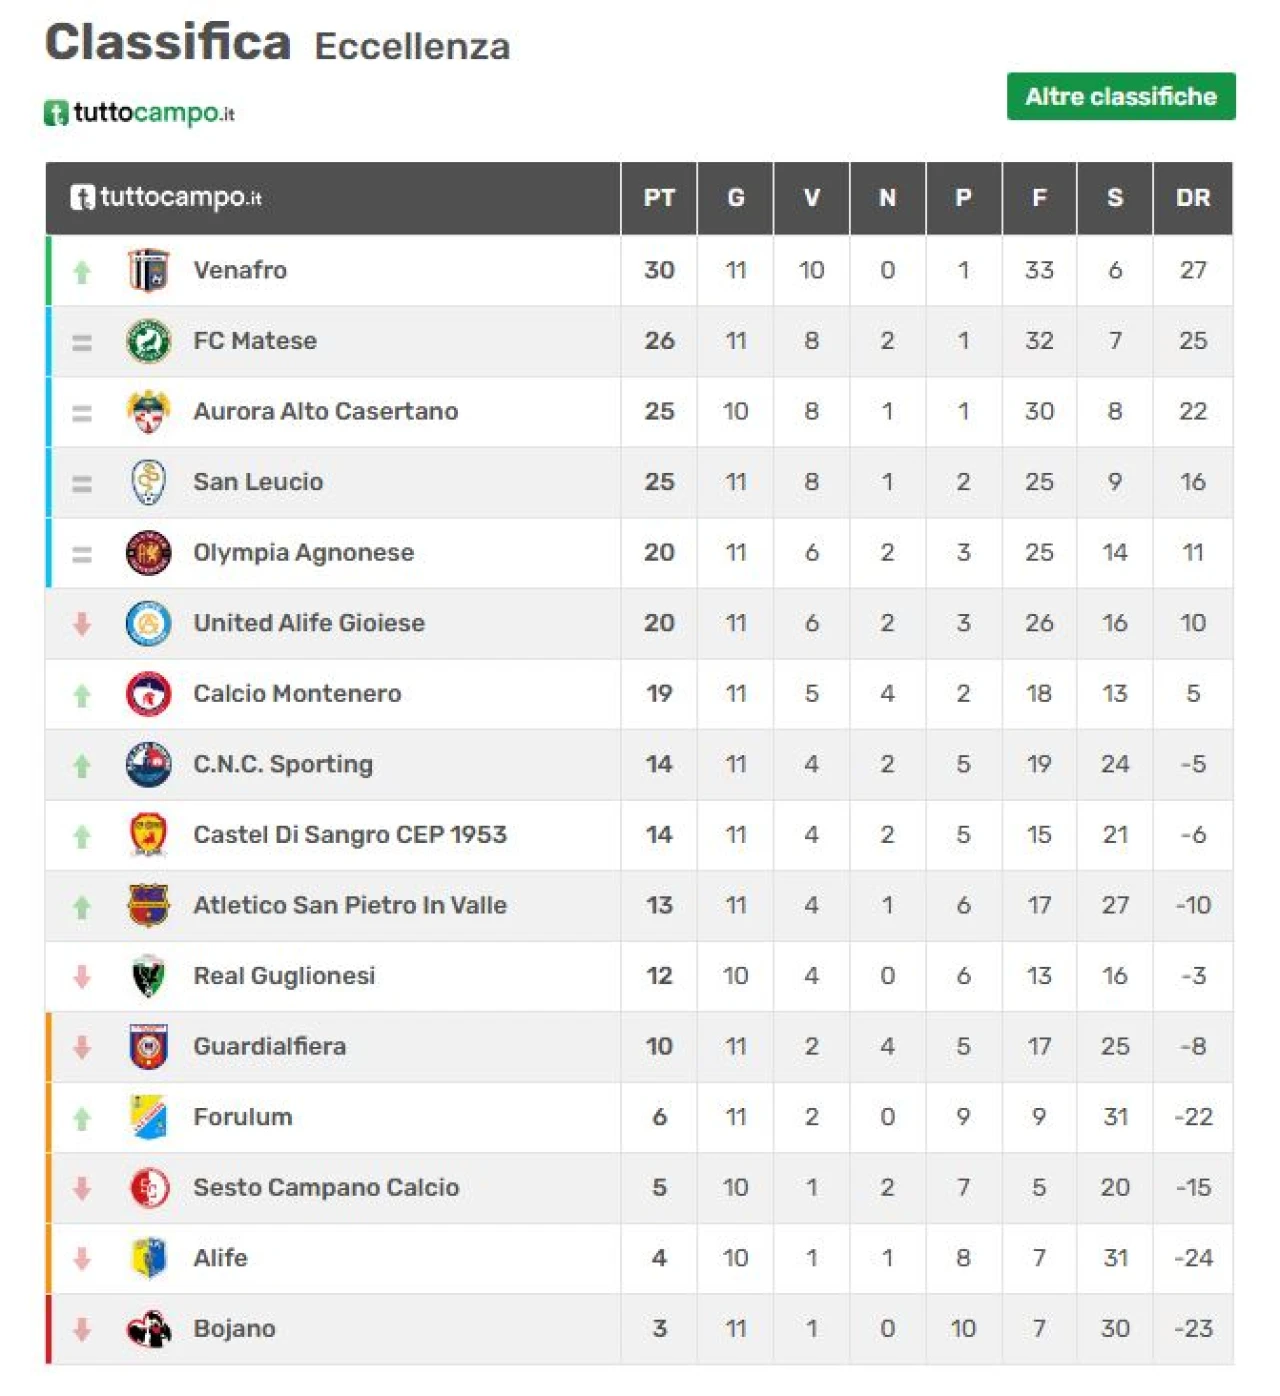Open the Altre classifiche button
Screen dimensions: 1280x1396
point(1120,97)
